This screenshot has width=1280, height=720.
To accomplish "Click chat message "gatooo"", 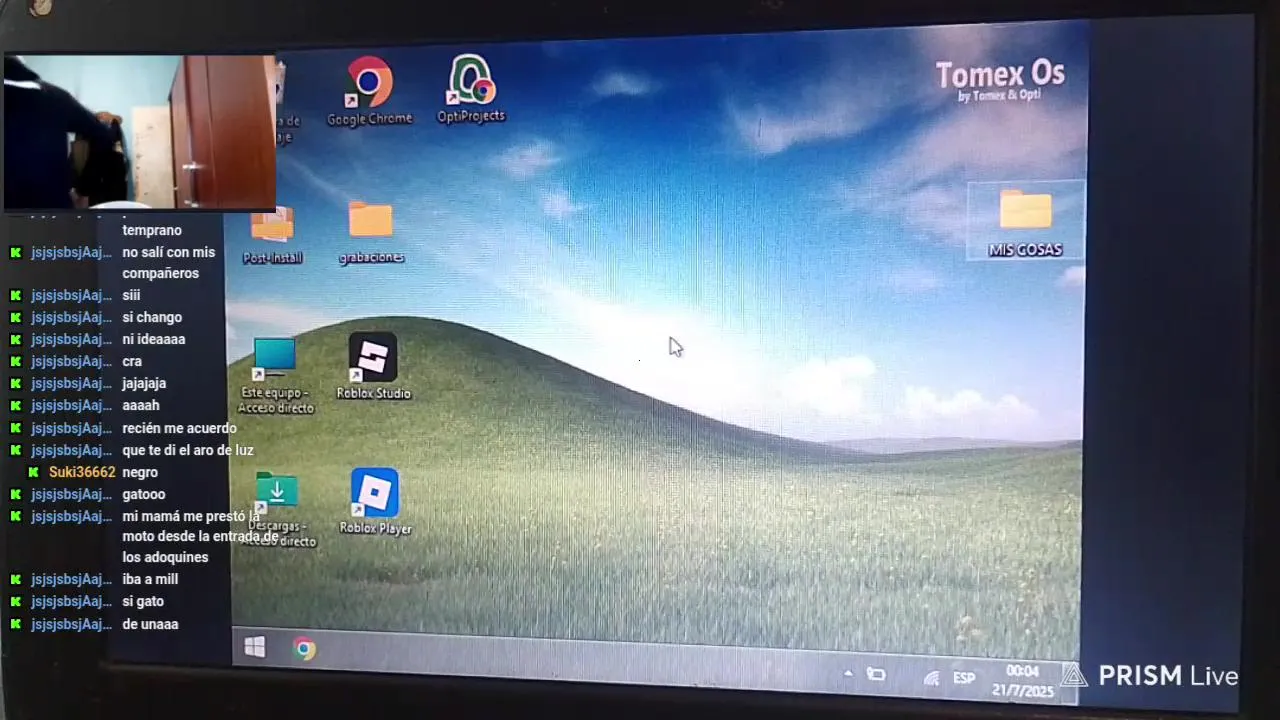I will coord(144,494).
